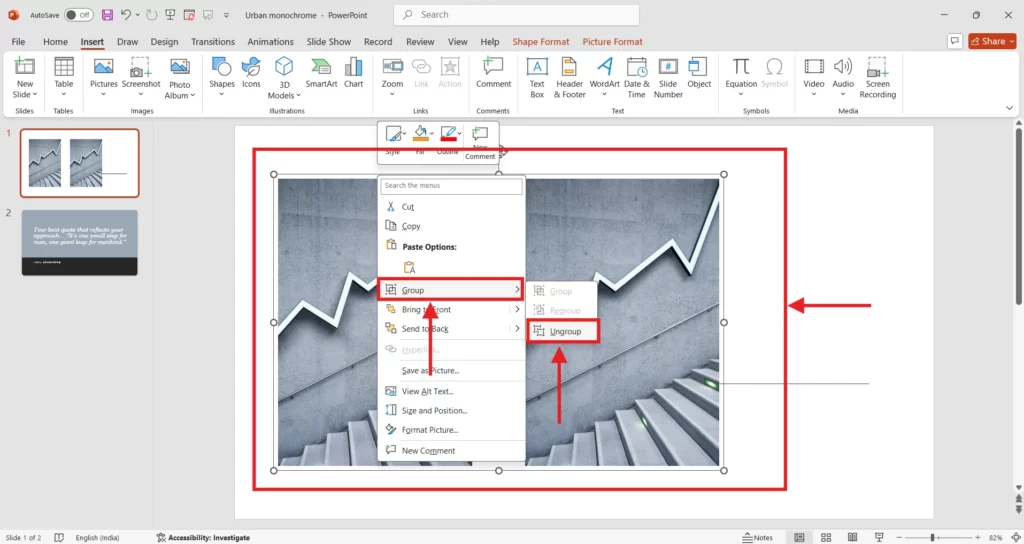
Task: Select the second slide thumbnail
Action: (x=80, y=242)
